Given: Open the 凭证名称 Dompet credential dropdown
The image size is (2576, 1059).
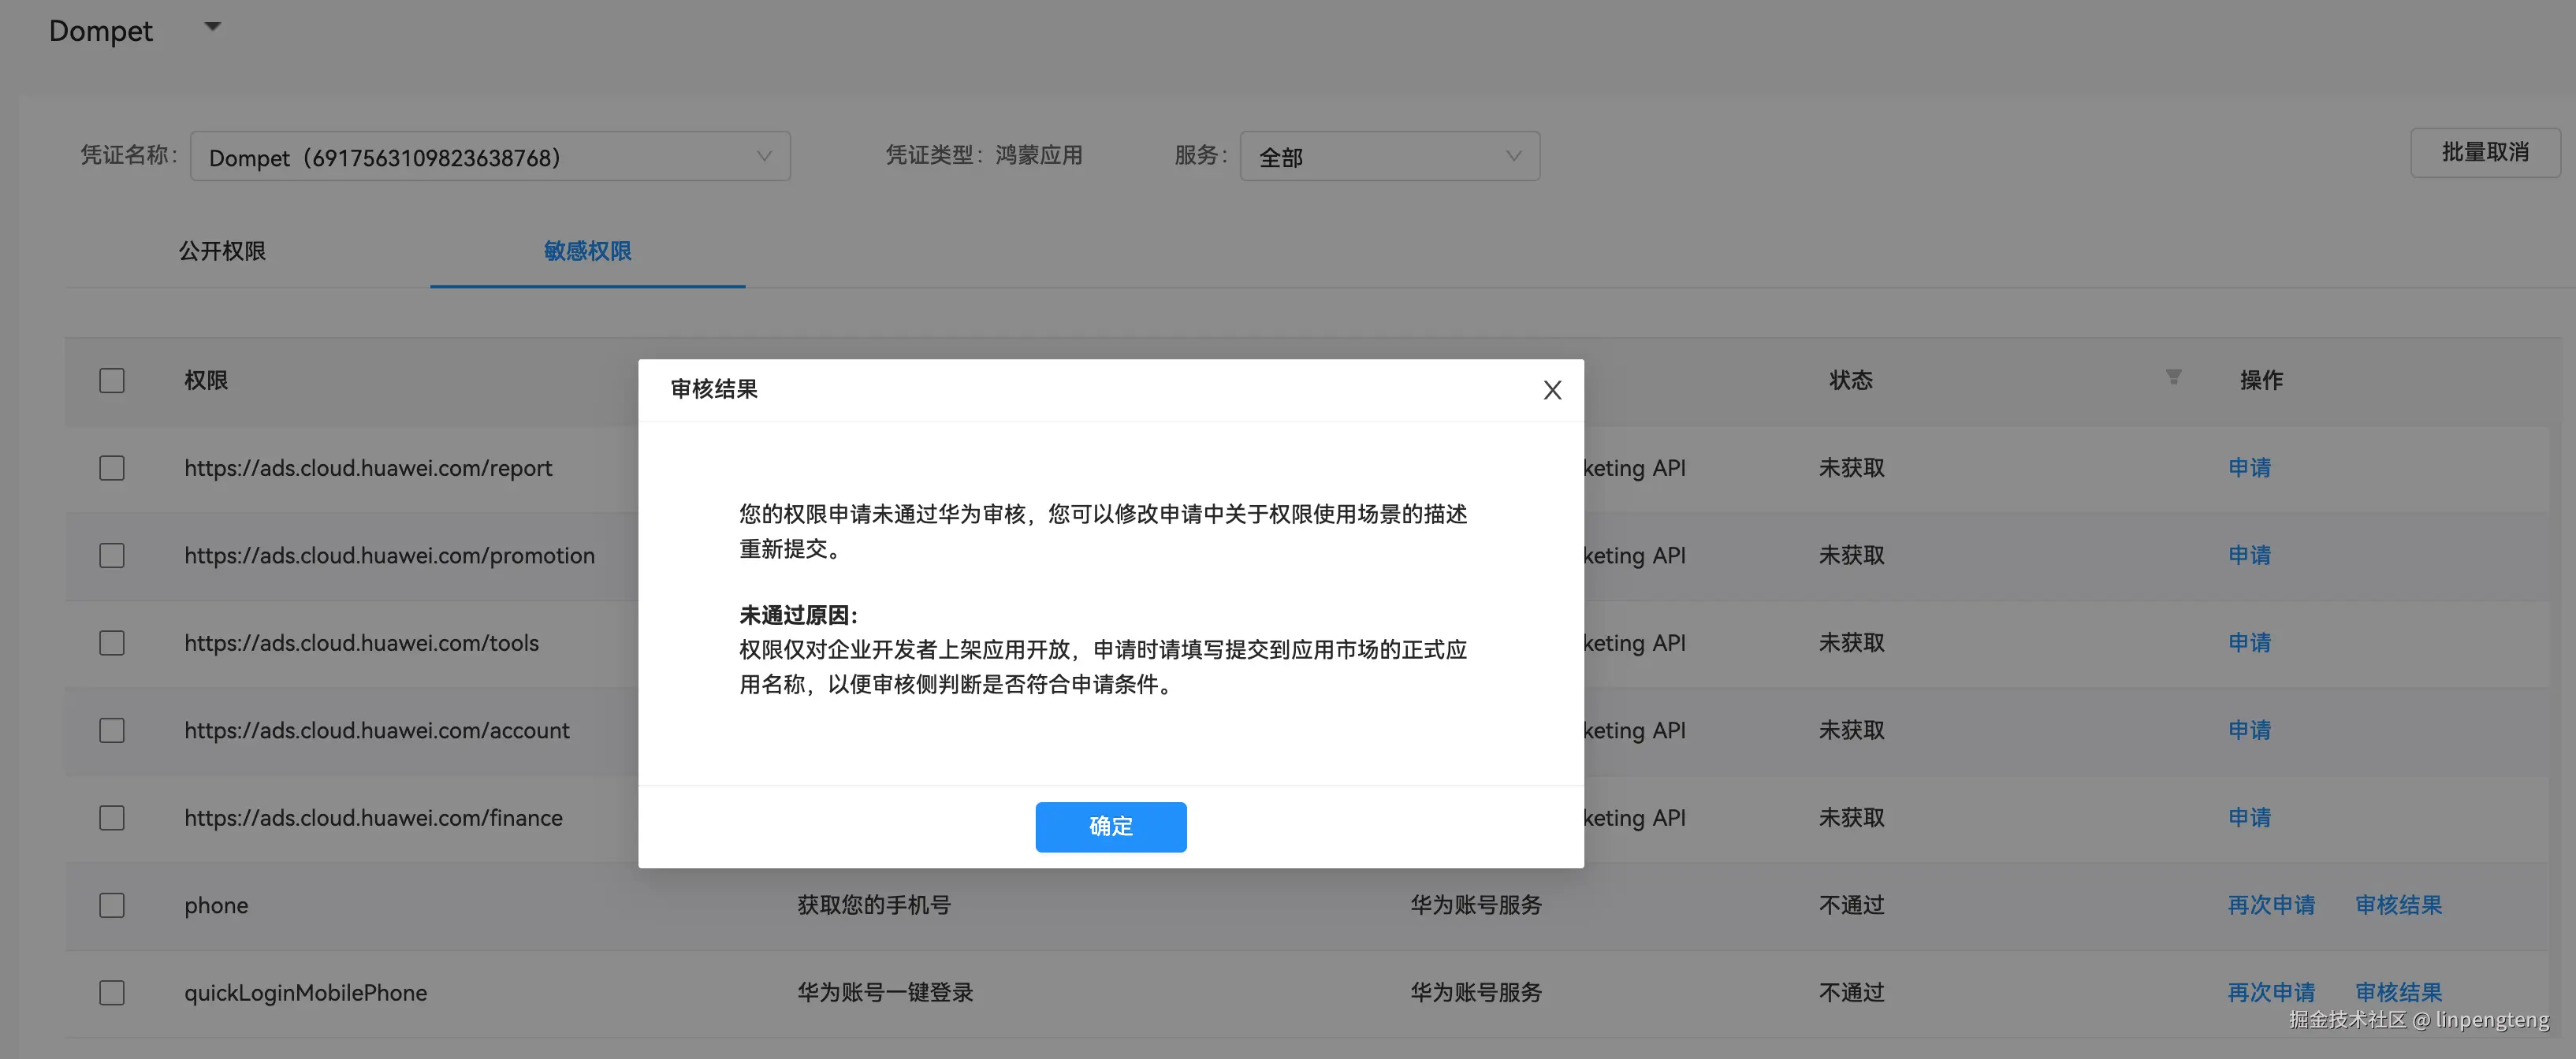Looking at the screenshot, I should pos(490,156).
